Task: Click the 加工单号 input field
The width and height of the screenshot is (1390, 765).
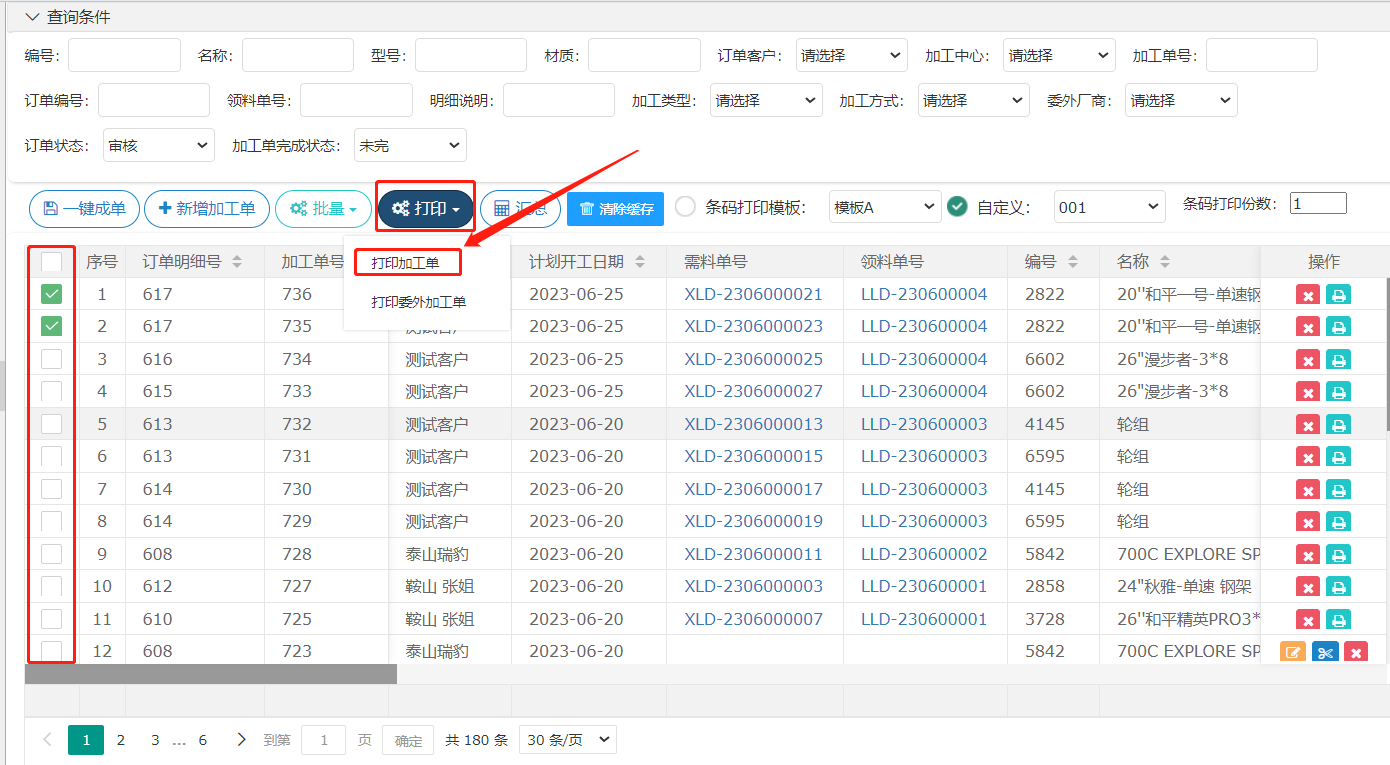Action: coord(1261,56)
